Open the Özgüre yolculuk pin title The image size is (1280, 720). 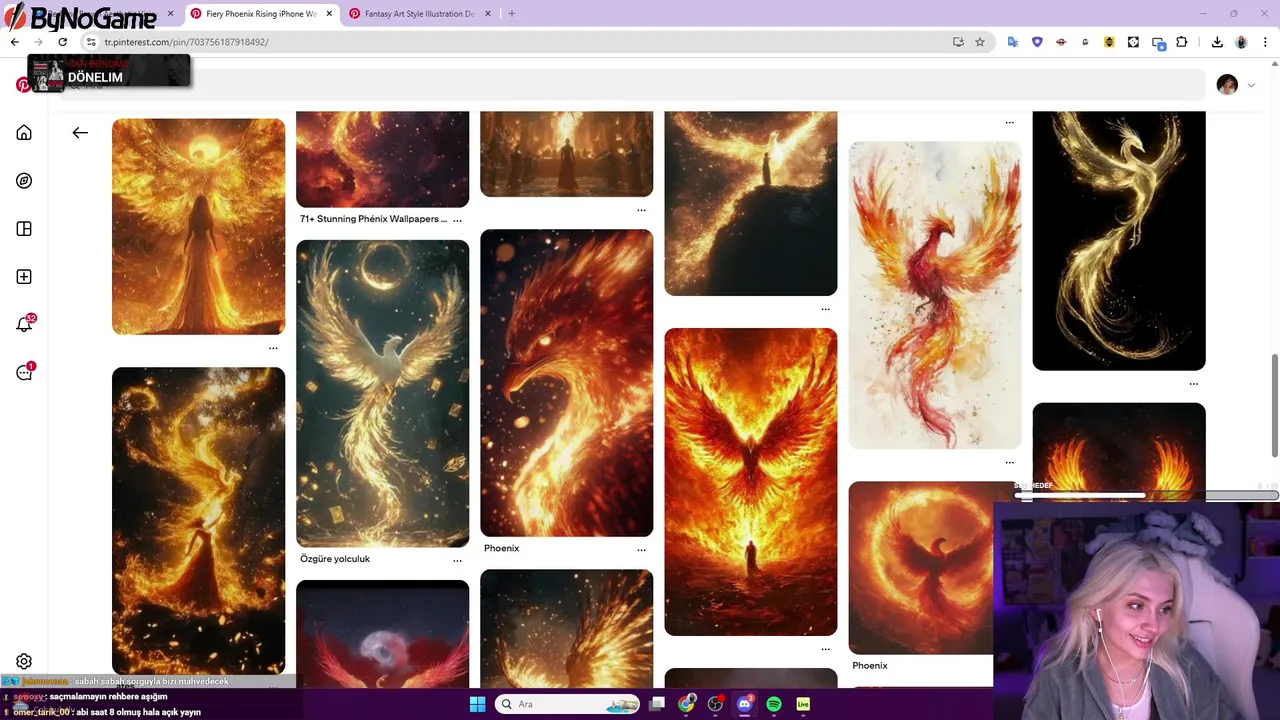click(x=335, y=559)
